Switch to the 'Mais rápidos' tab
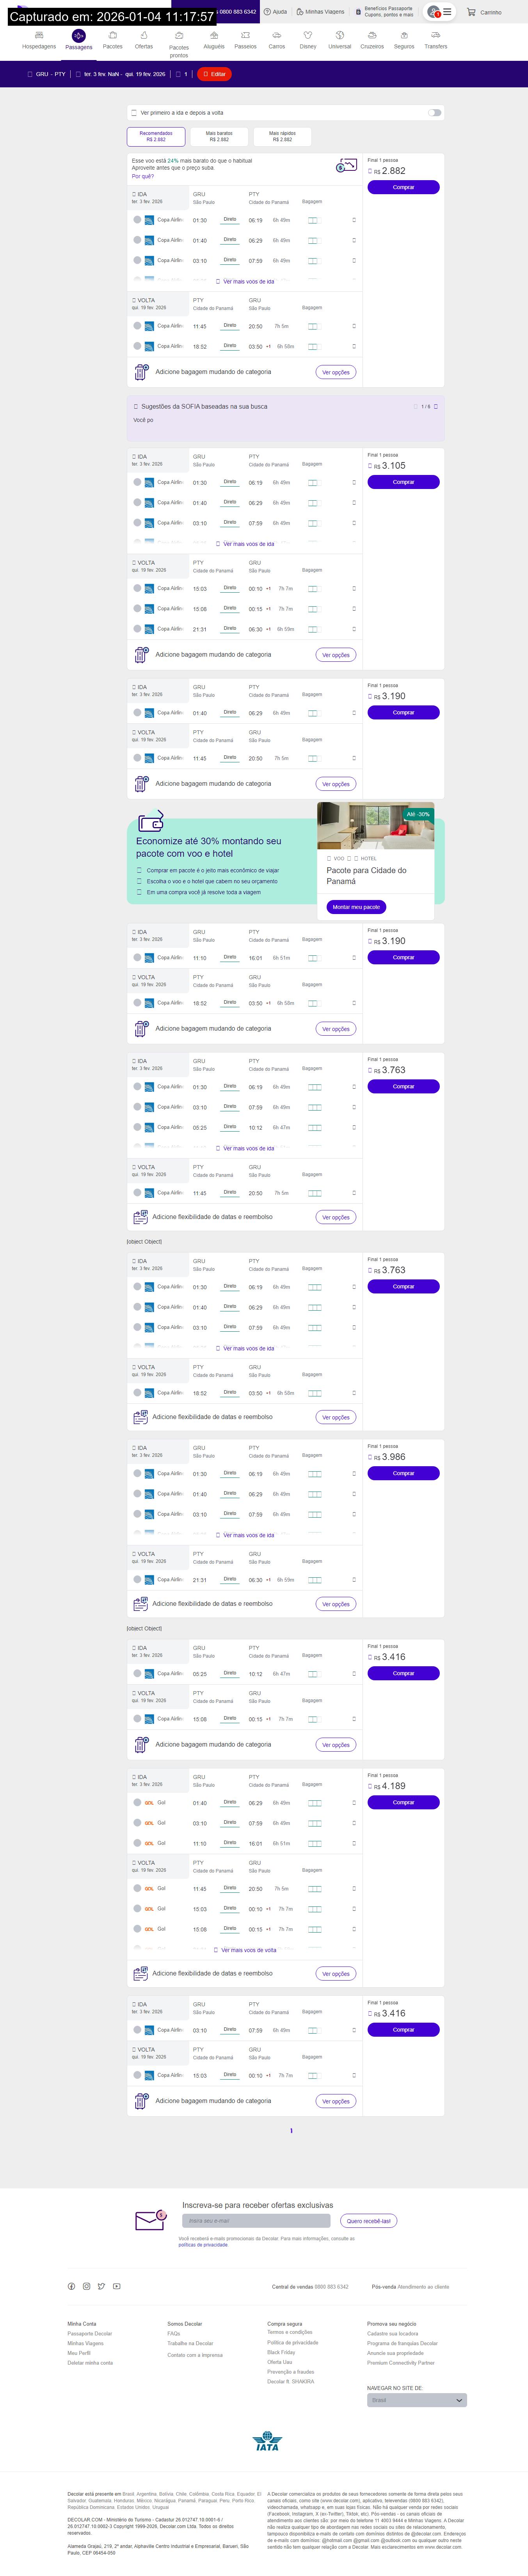The height and width of the screenshot is (2576, 528). coord(282,136)
